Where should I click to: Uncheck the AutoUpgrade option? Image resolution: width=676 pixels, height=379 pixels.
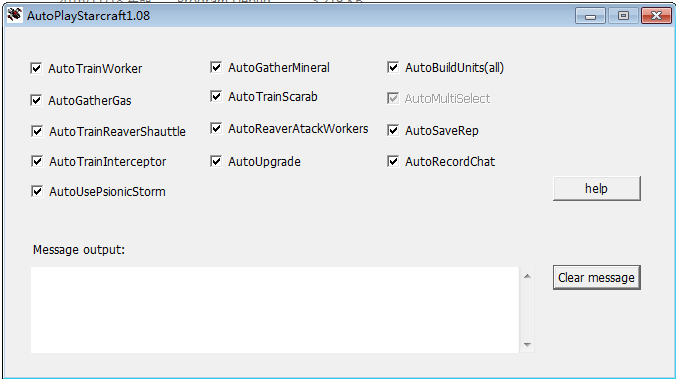coord(216,161)
